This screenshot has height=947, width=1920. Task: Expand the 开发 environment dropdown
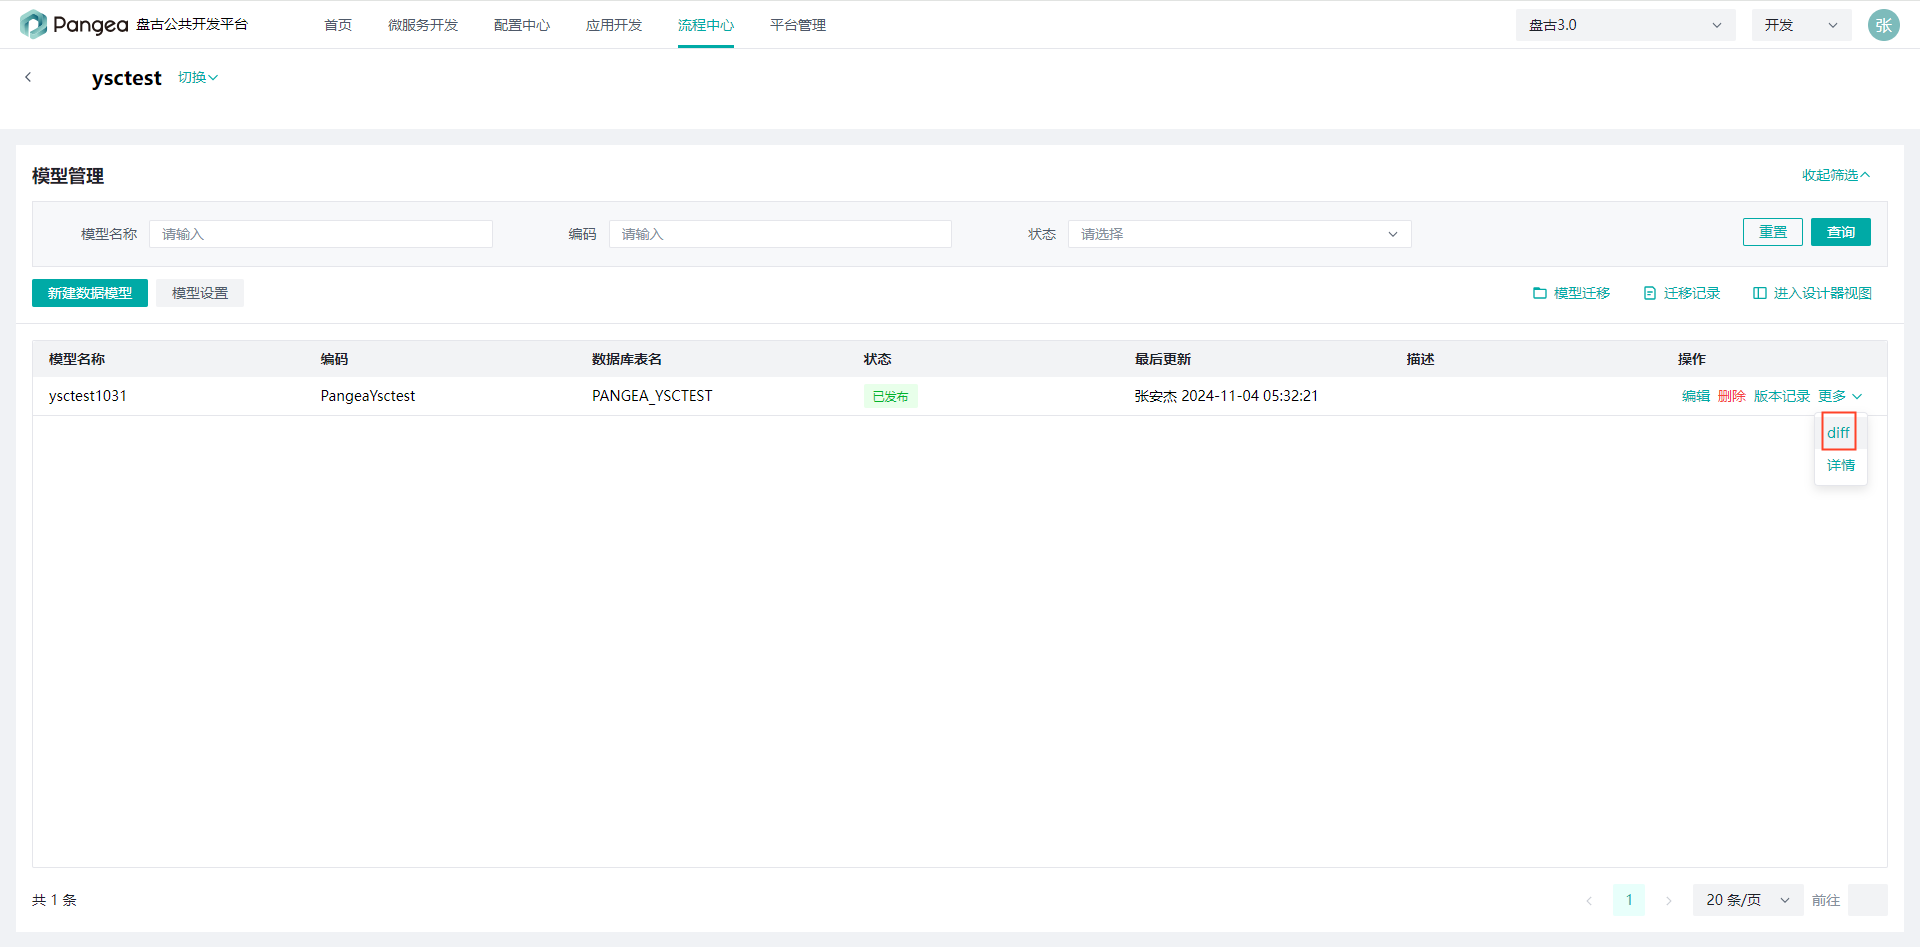coord(1801,25)
